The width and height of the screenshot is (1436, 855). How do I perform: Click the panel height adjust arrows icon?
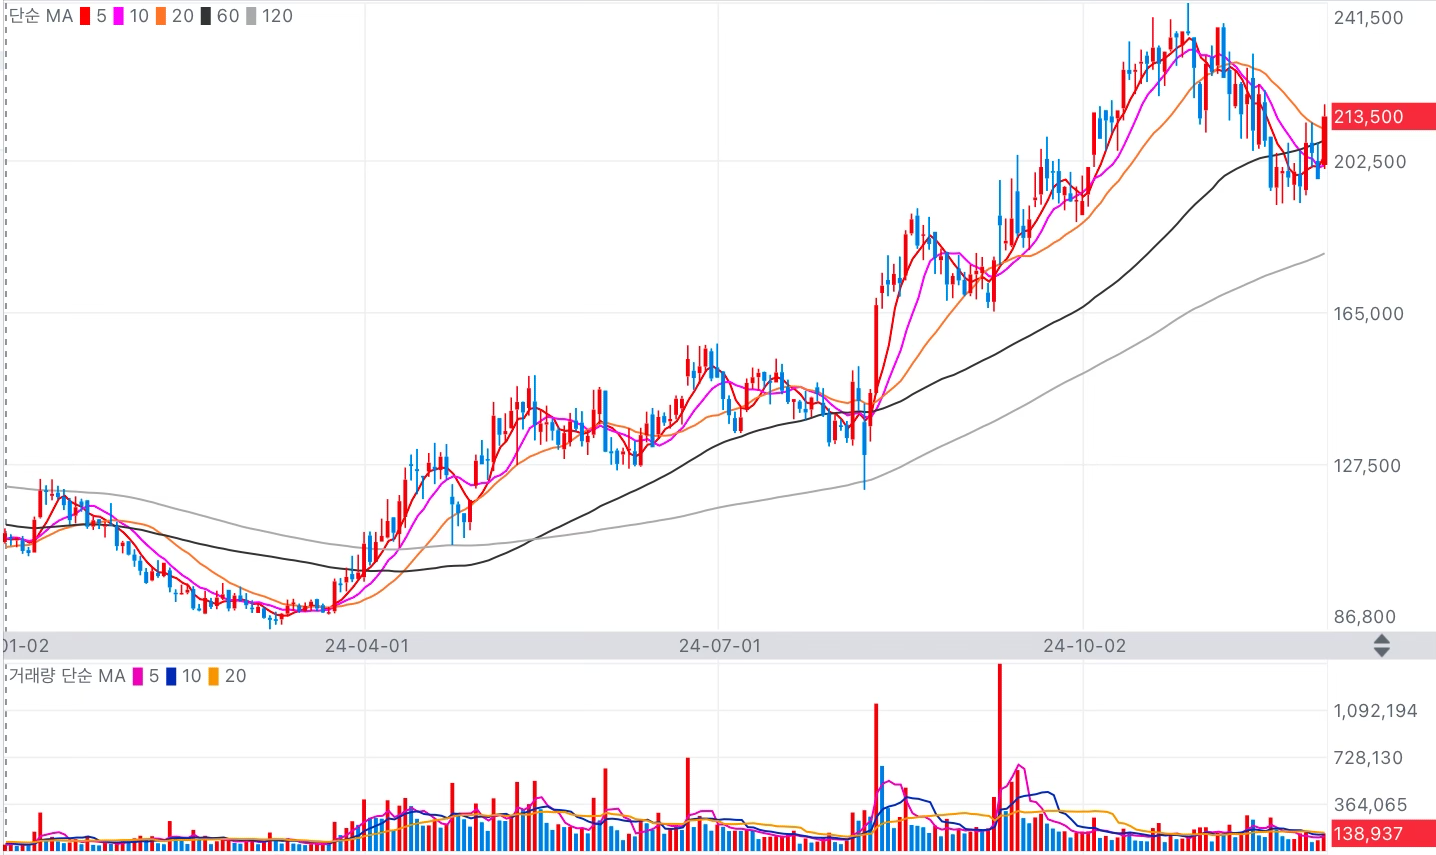[1381, 645]
